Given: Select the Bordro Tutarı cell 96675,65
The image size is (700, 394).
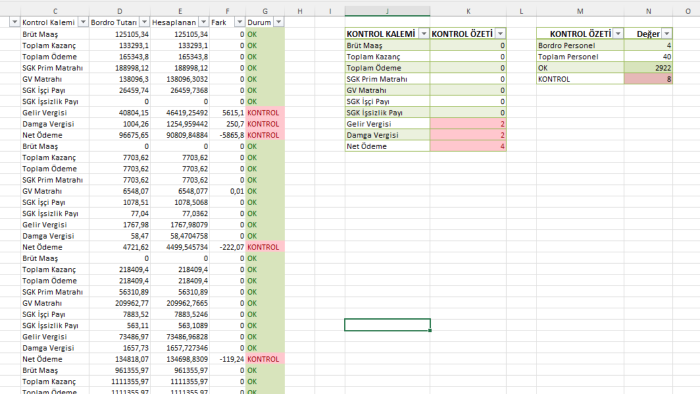Looking at the screenshot, I should 120,135.
